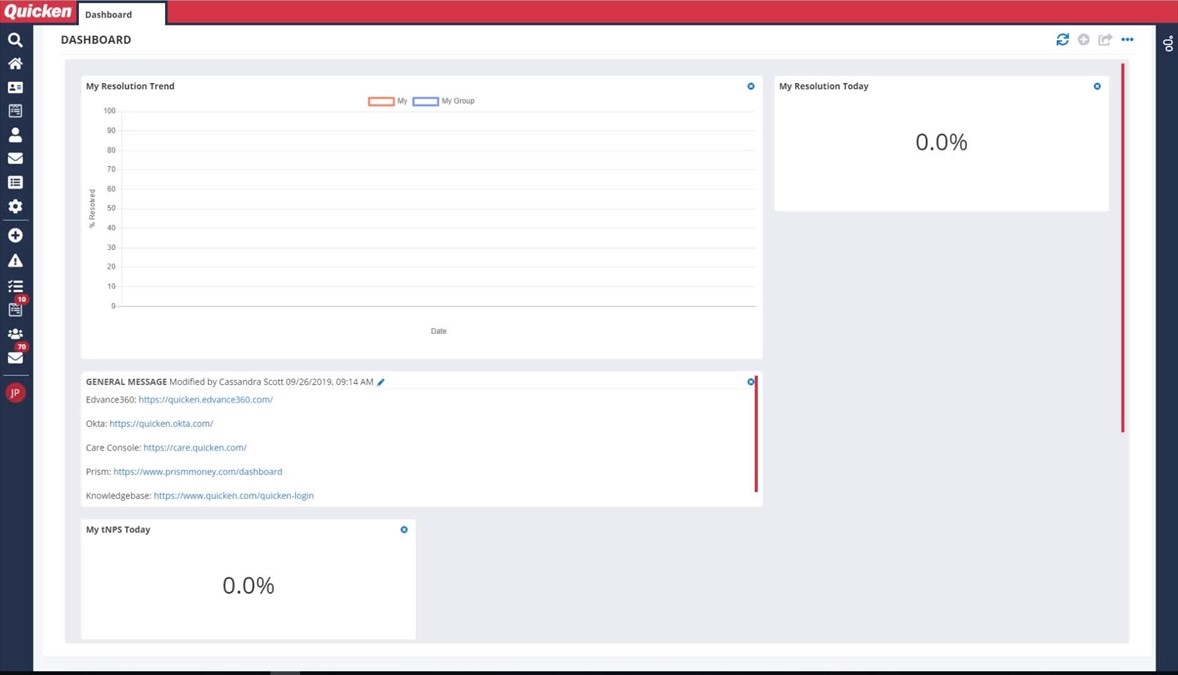Open the Home icon in the sidebar
The image size is (1178, 675).
point(15,64)
